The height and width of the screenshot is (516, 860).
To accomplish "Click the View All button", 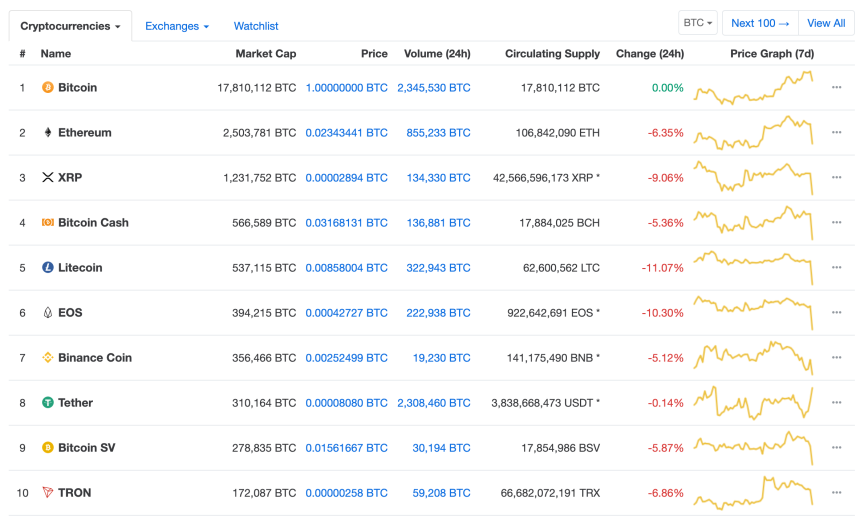I will (826, 23).
